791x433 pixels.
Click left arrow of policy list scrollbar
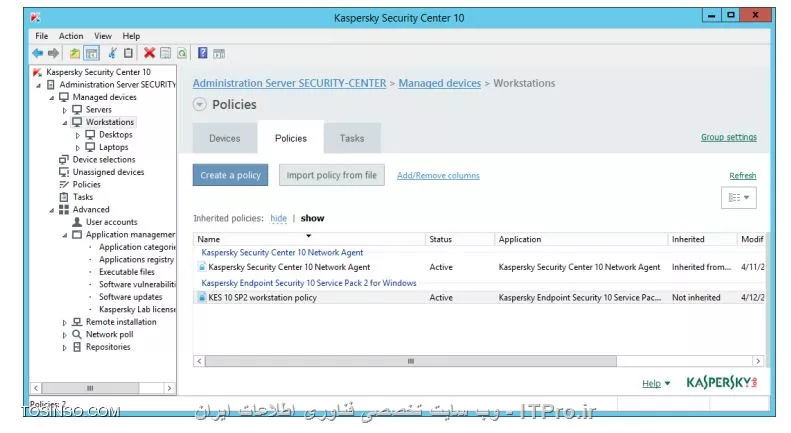pyautogui.click(x=199, y=361)
